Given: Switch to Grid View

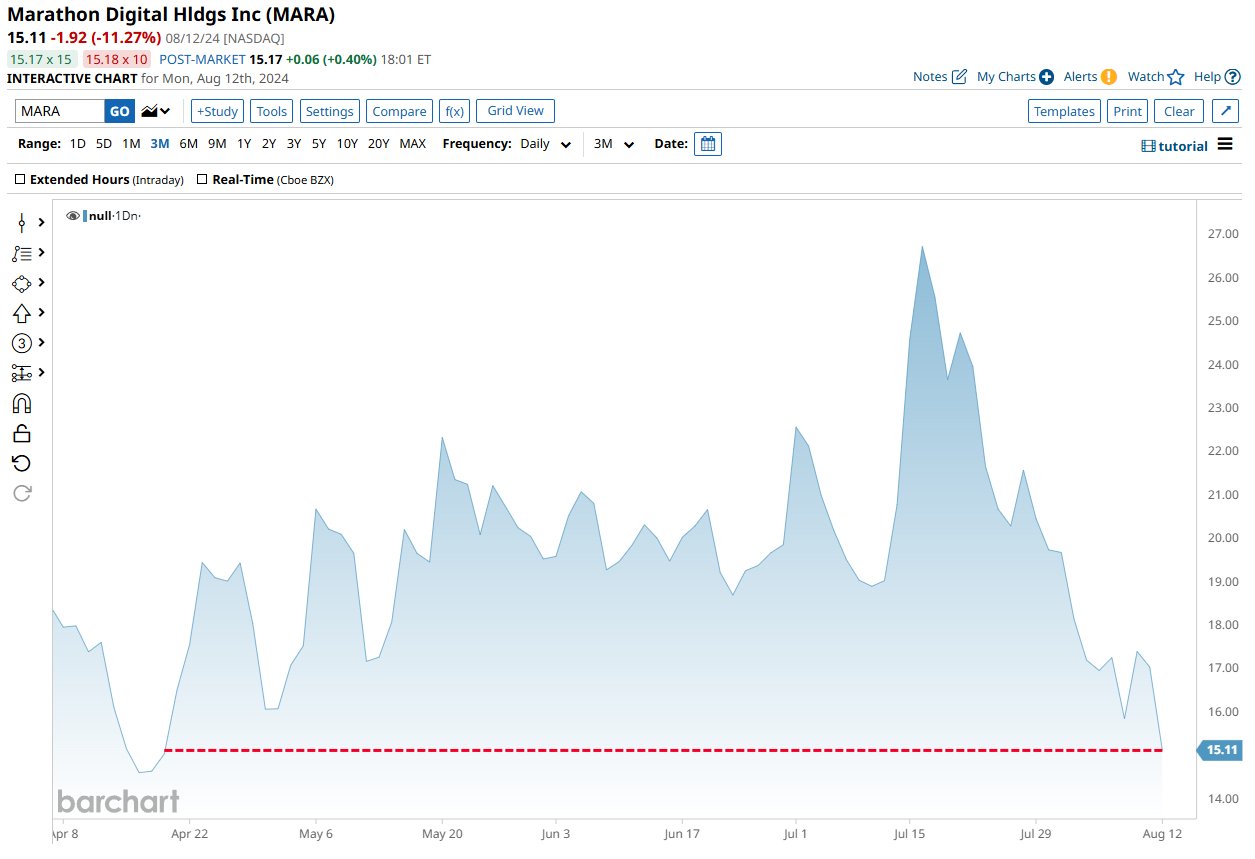Looking at the screenshot, I should pyautogui.click(x=515, y=111).
